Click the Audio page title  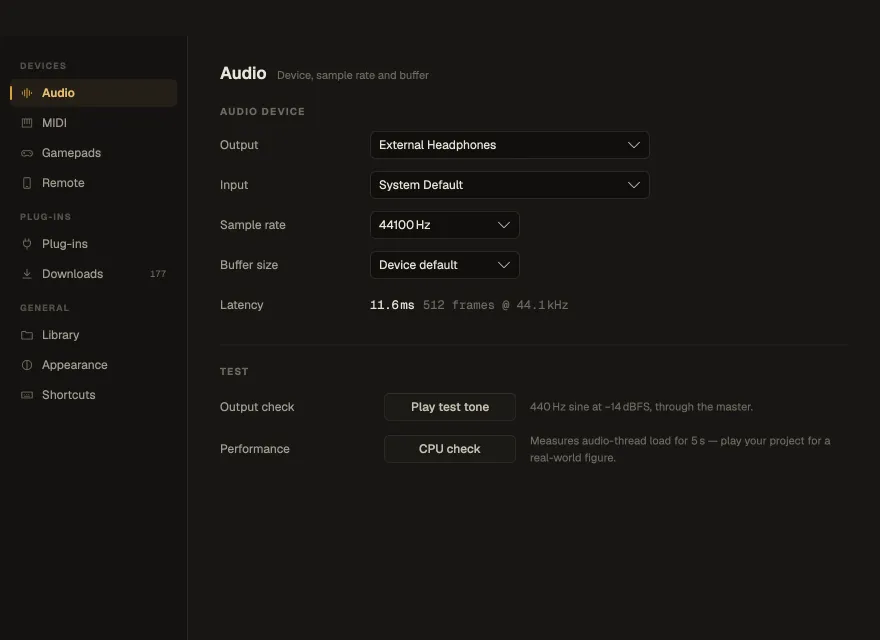tap(243, 74)
